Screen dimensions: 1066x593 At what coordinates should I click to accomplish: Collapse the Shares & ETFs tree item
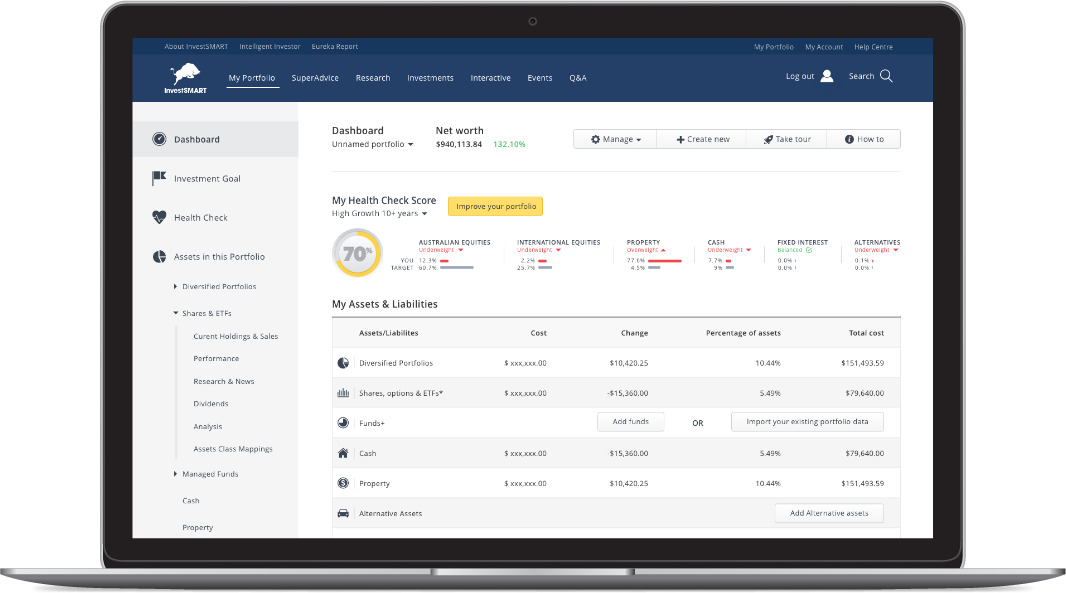[x=176, y=314]
